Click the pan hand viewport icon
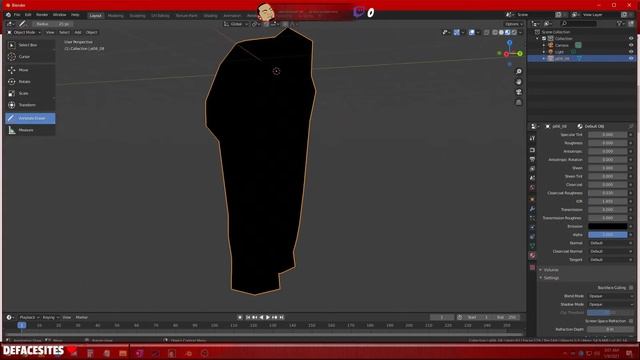Image resolution: width=640 pixels, height=360 pixels. click(x=519, y=82)
